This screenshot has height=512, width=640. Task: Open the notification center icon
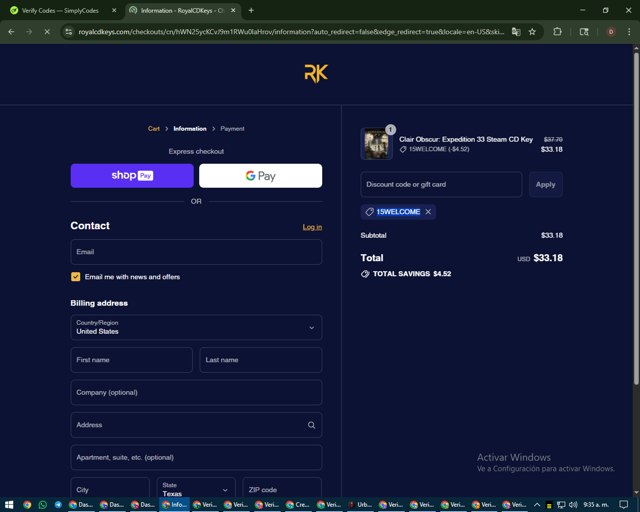624,505
